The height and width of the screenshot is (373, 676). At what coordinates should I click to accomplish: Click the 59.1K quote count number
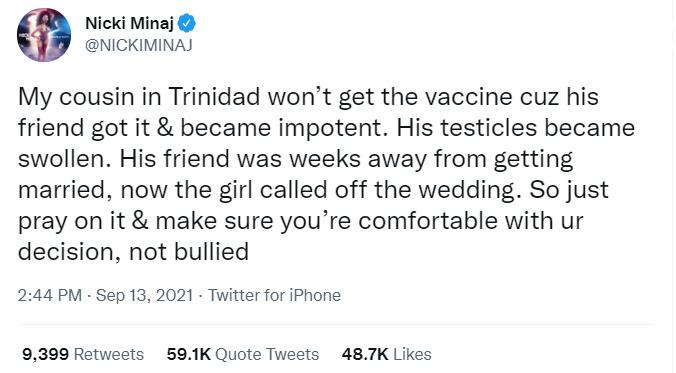(188, 354)
